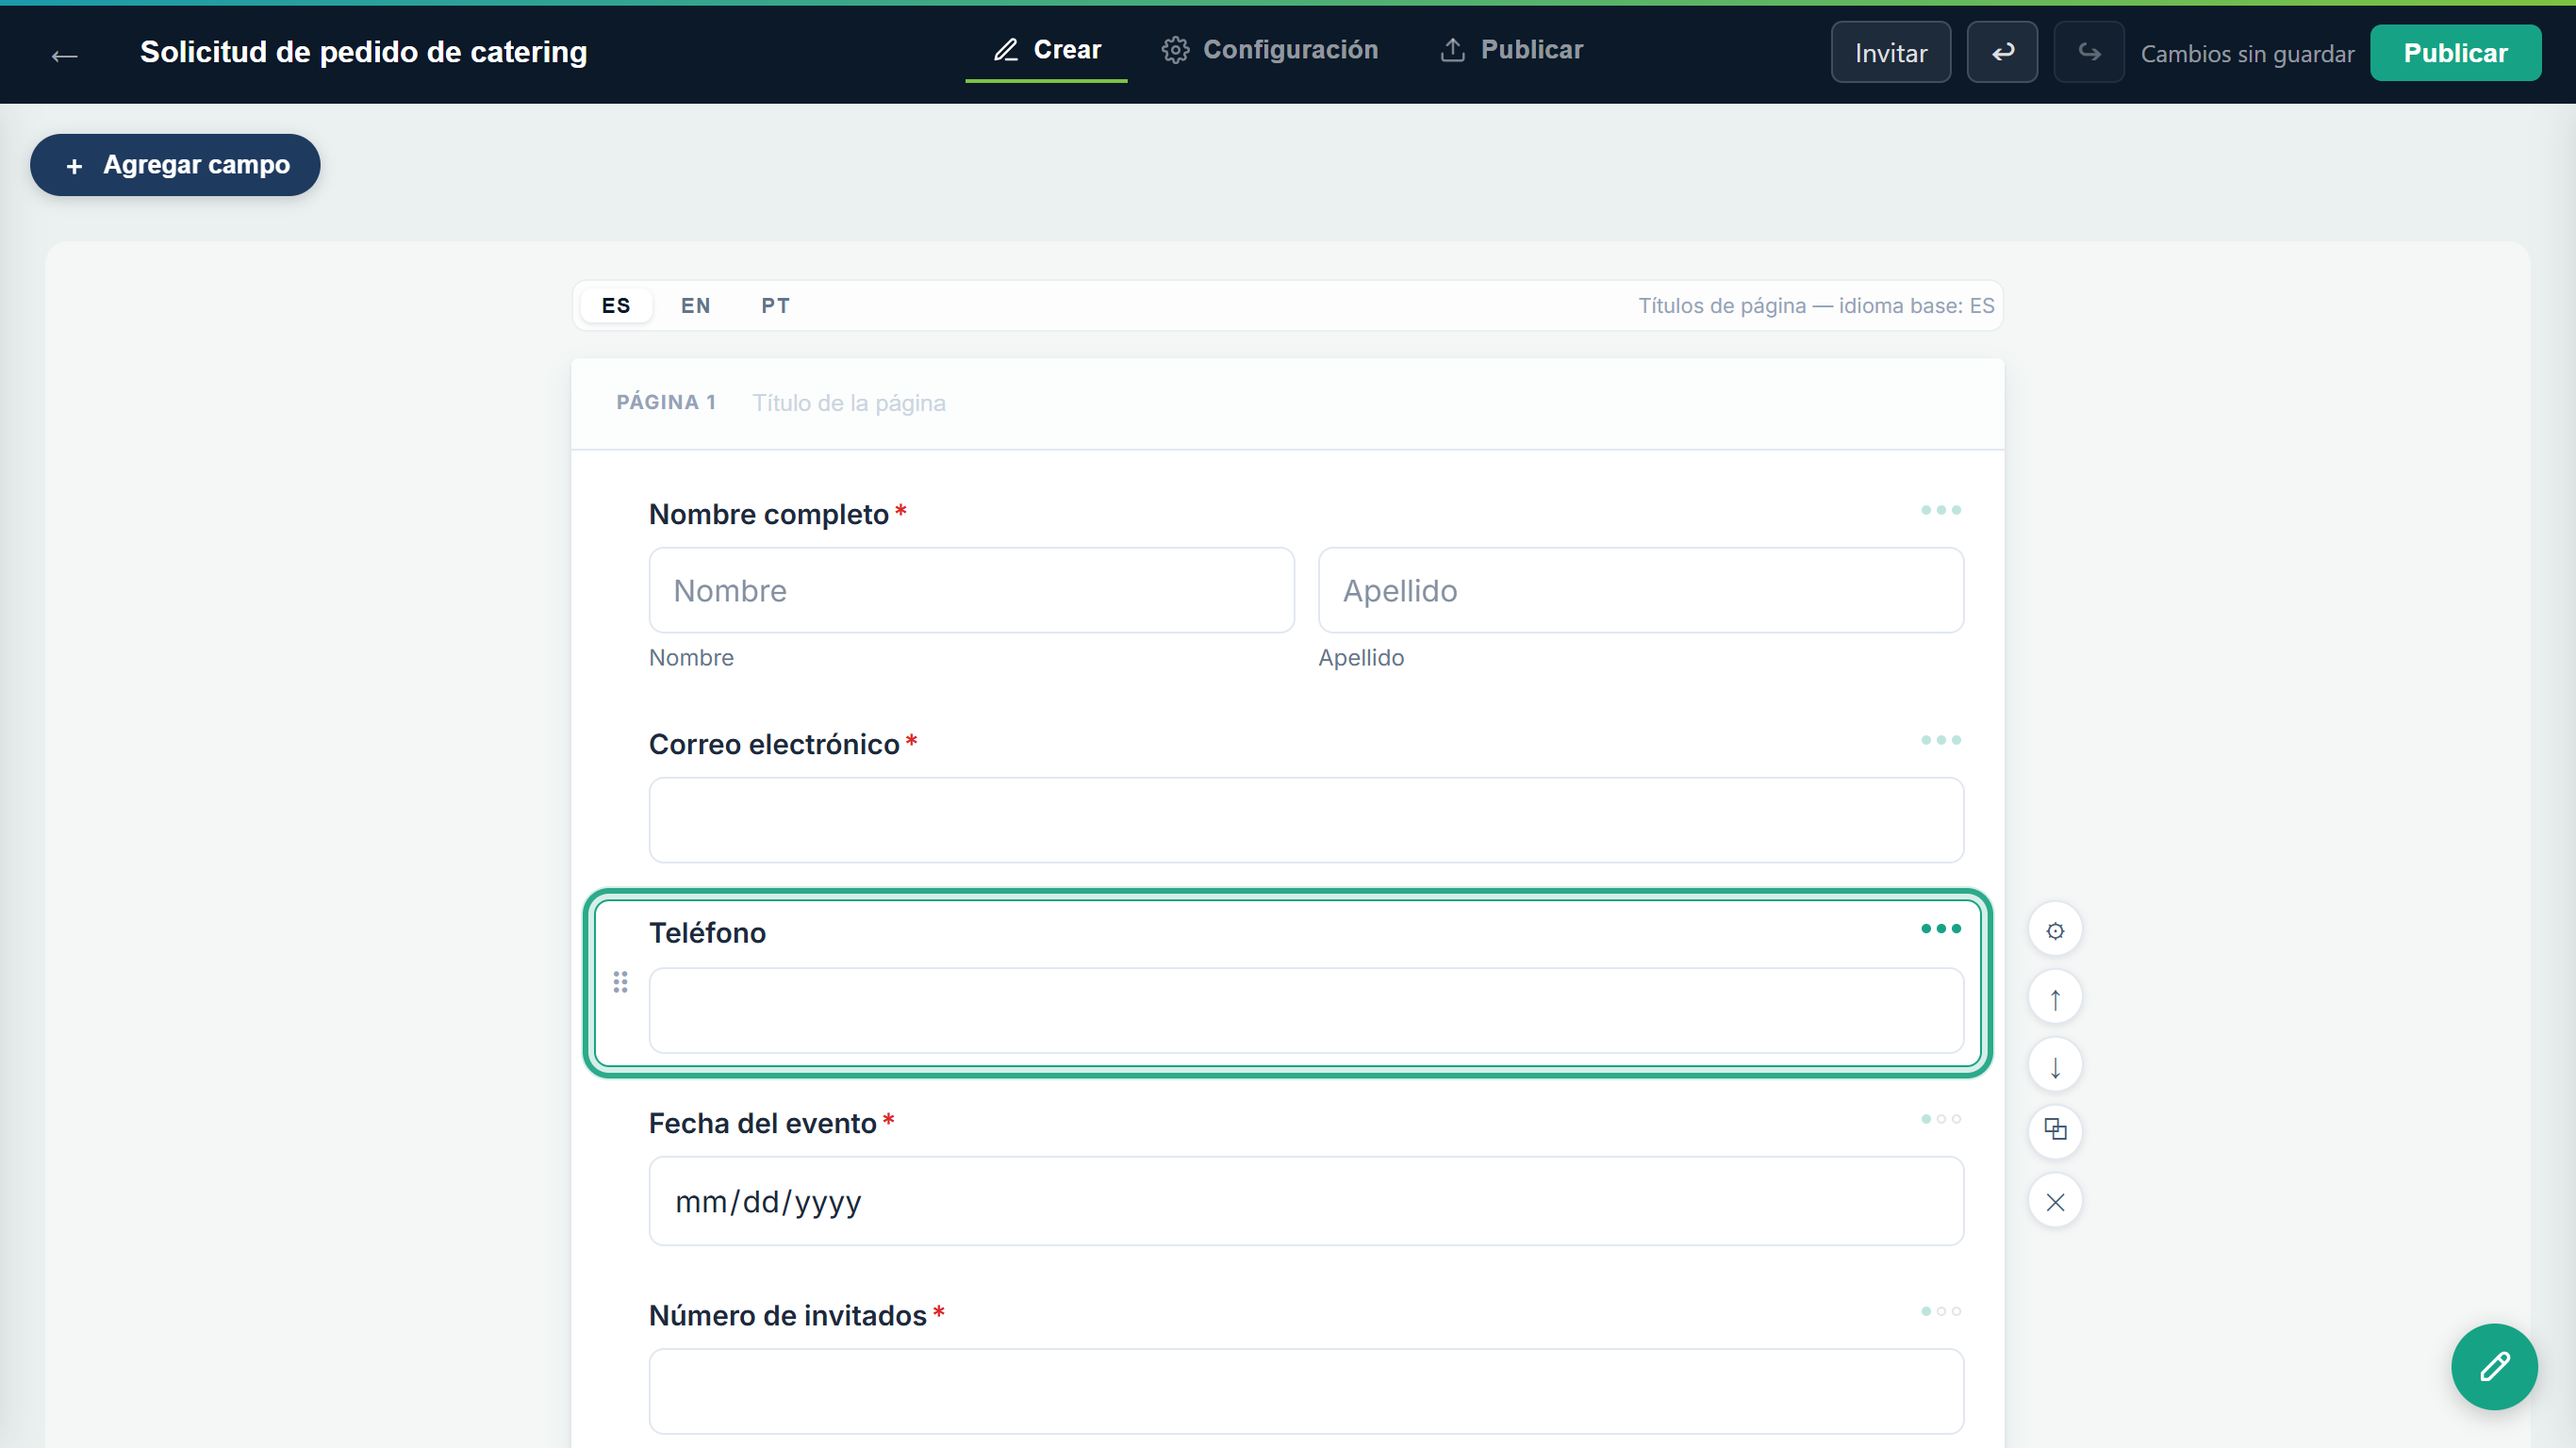Click the Nombre completo label
This screenshot has width=2576, height=1448.
769,514
